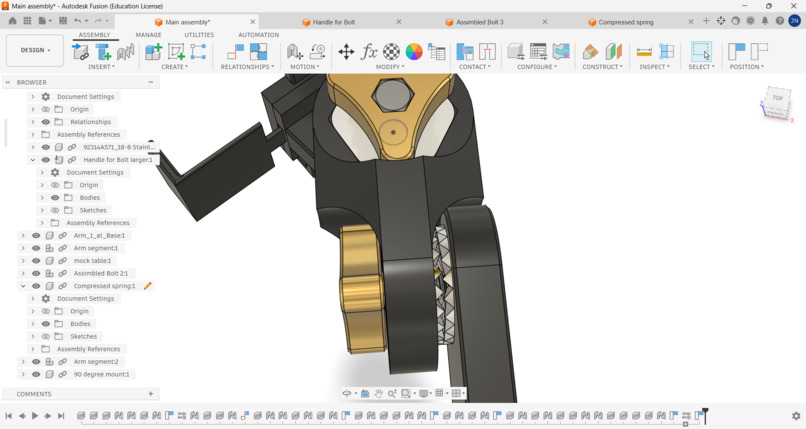Click the Save icon
This screenshot has width=806, height=429.
click(63, 21)
